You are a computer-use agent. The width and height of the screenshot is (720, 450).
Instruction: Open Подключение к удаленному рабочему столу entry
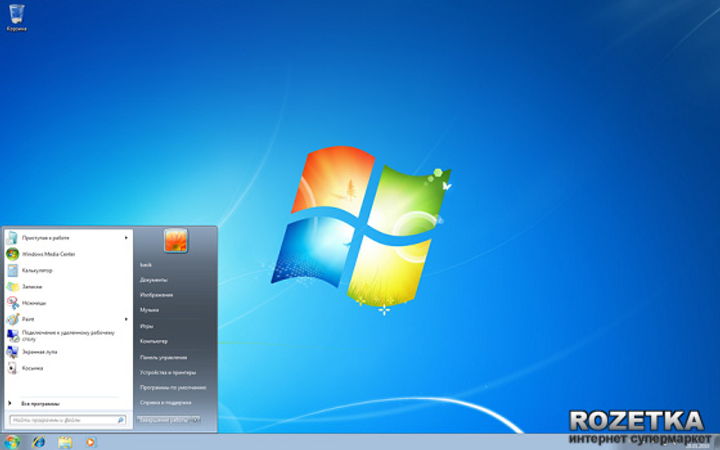pyautogui.click(x=68, y=336)
